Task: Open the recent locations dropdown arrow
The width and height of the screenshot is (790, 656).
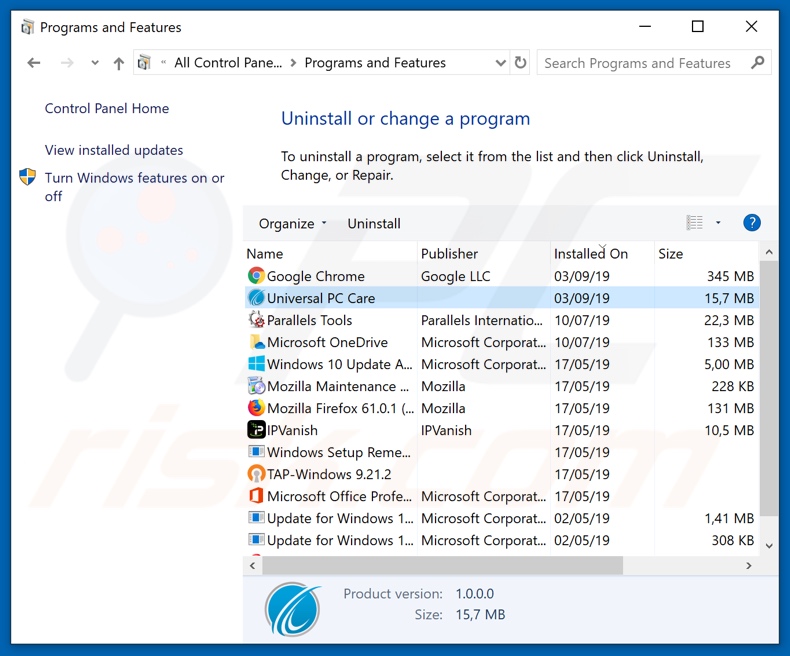Action: click(95, 63)
